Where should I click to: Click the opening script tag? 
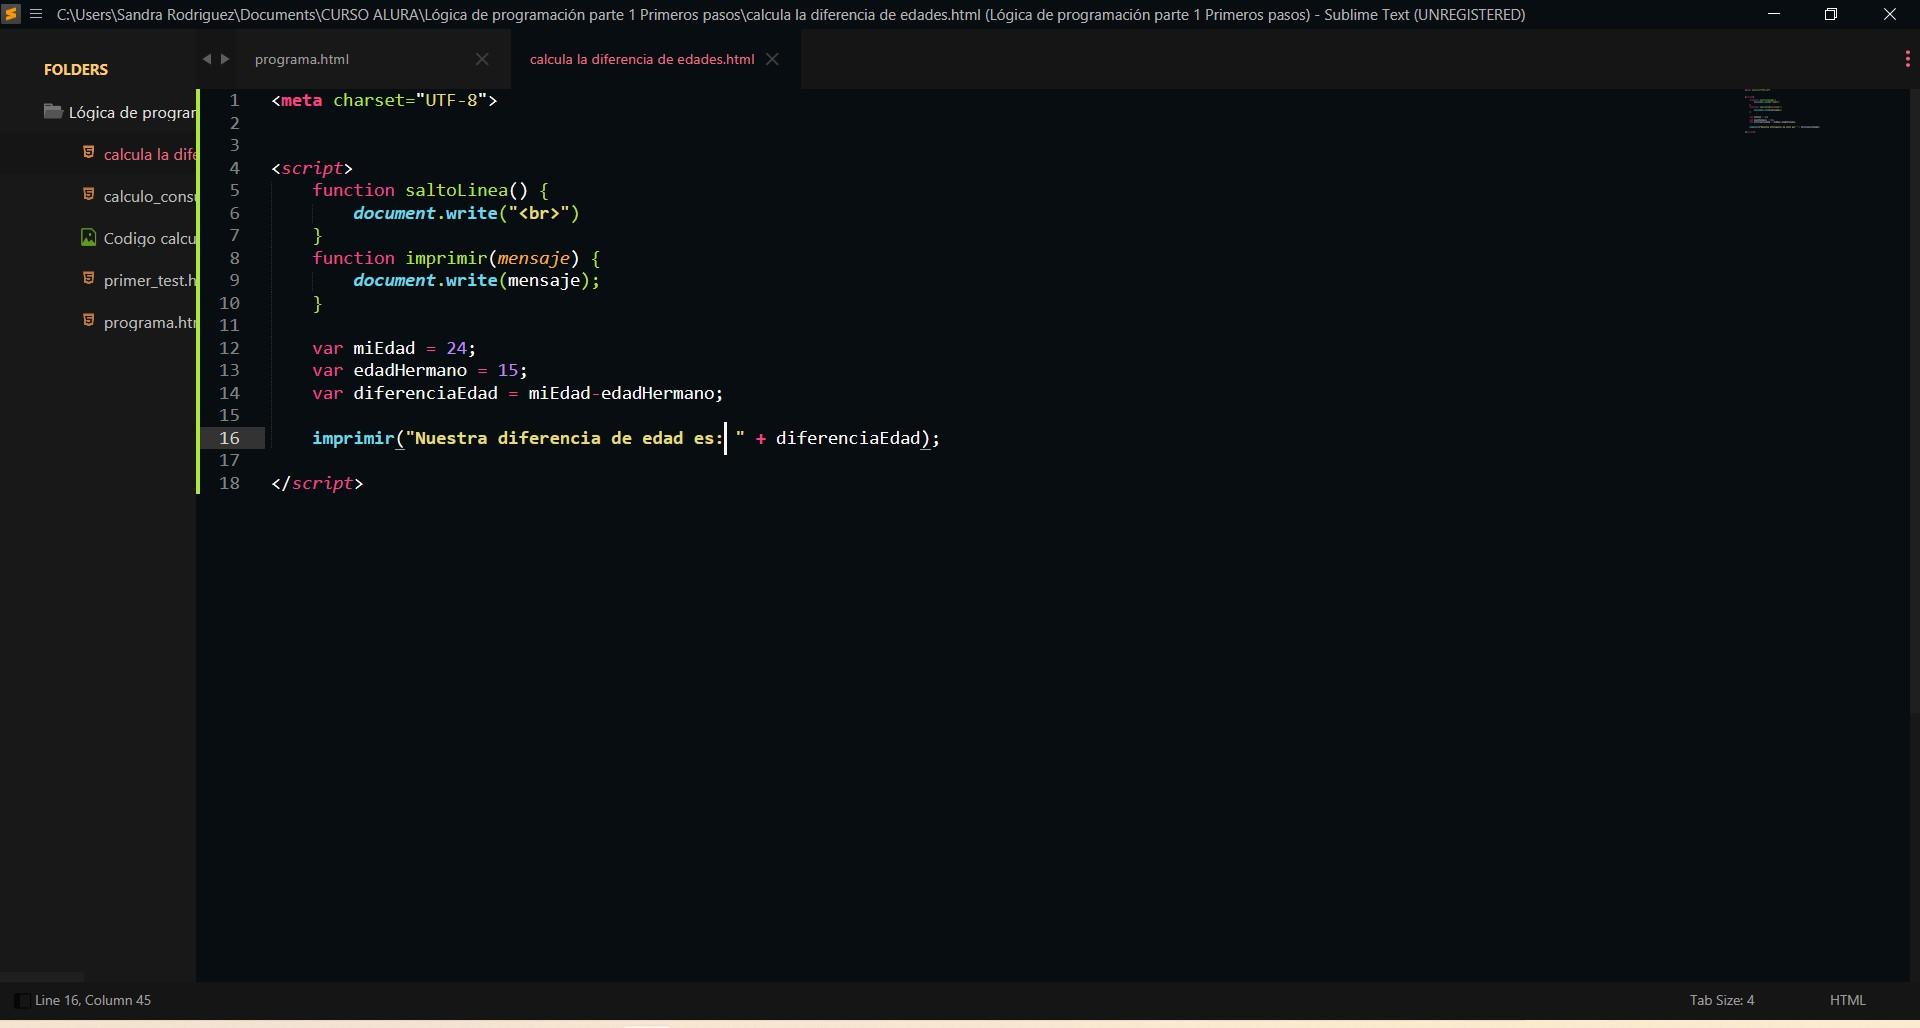coord(312,168)
